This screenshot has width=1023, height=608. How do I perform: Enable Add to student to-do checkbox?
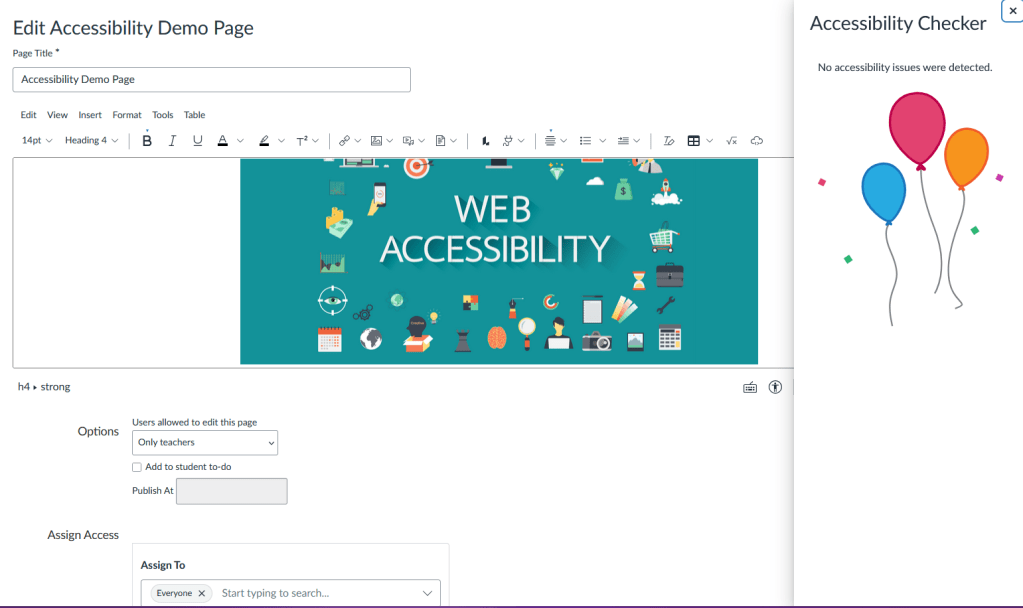click(137, 467)
